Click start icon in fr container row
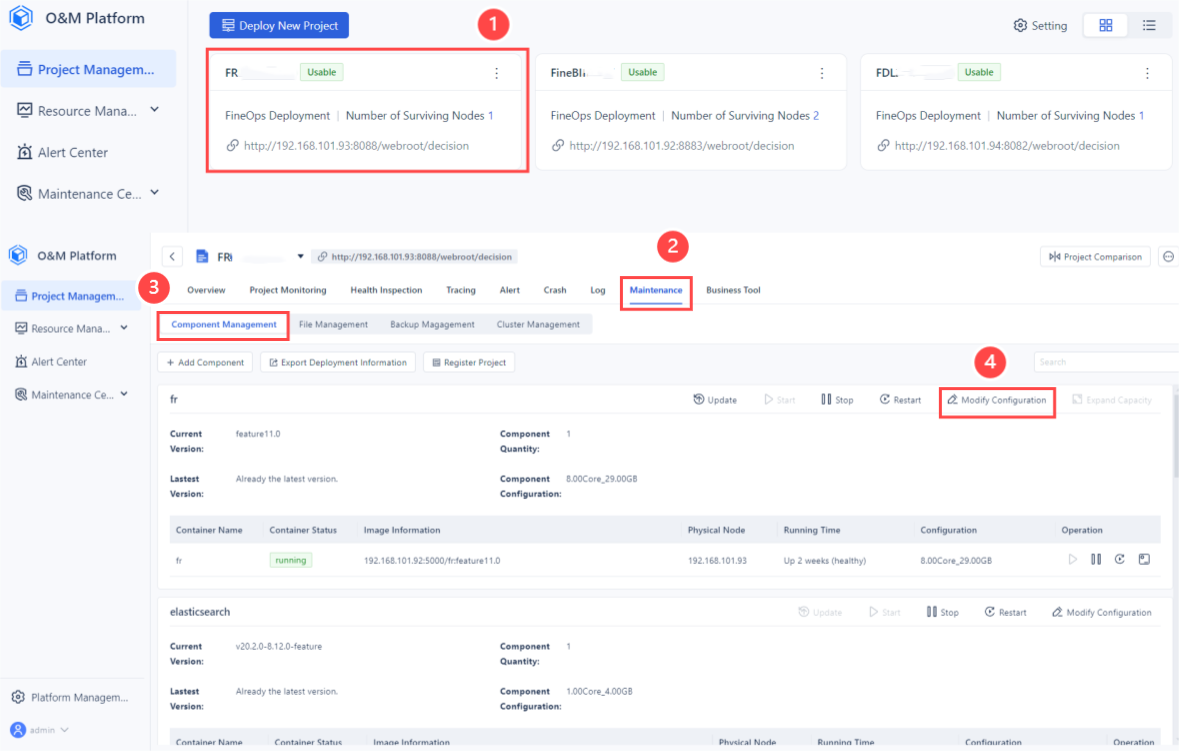Image resolution: width=1179 pixels, height=751 pixels. (x=1072, y=560)
